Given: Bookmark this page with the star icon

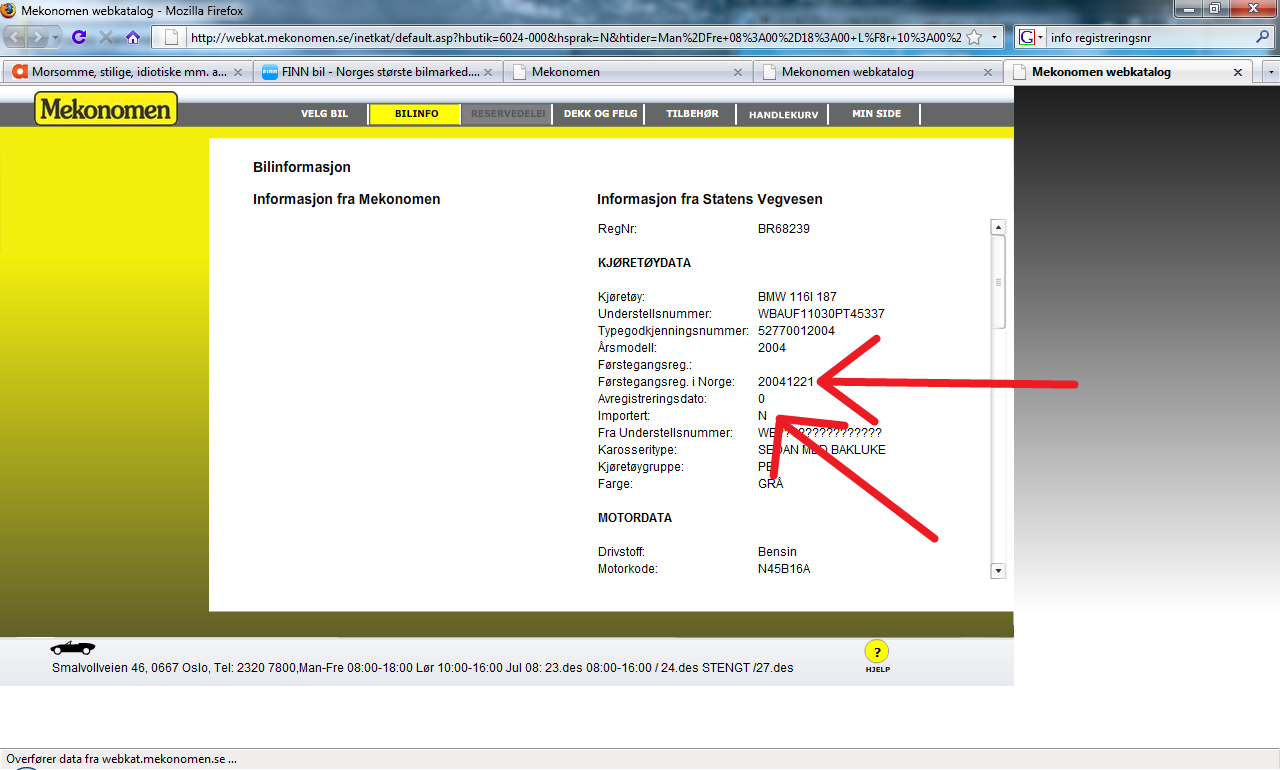Looking at the screenshot, I should (973, 38).
